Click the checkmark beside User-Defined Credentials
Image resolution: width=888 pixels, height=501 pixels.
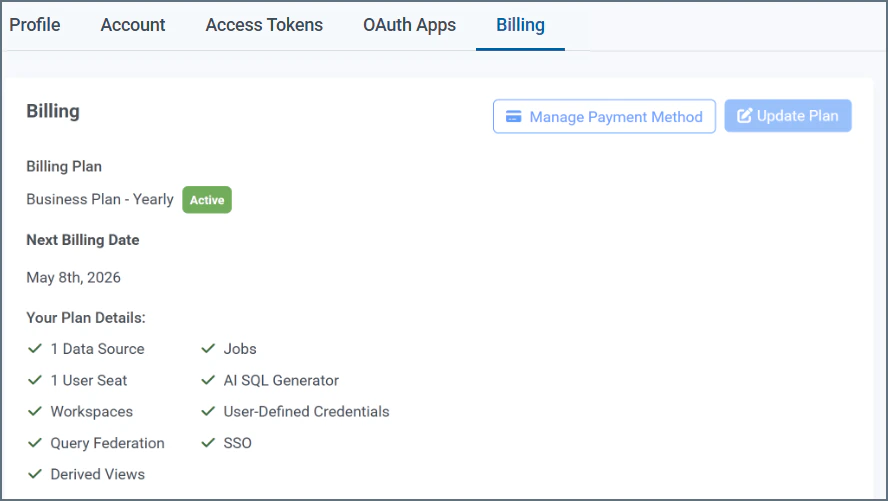(x=208, y=411)
